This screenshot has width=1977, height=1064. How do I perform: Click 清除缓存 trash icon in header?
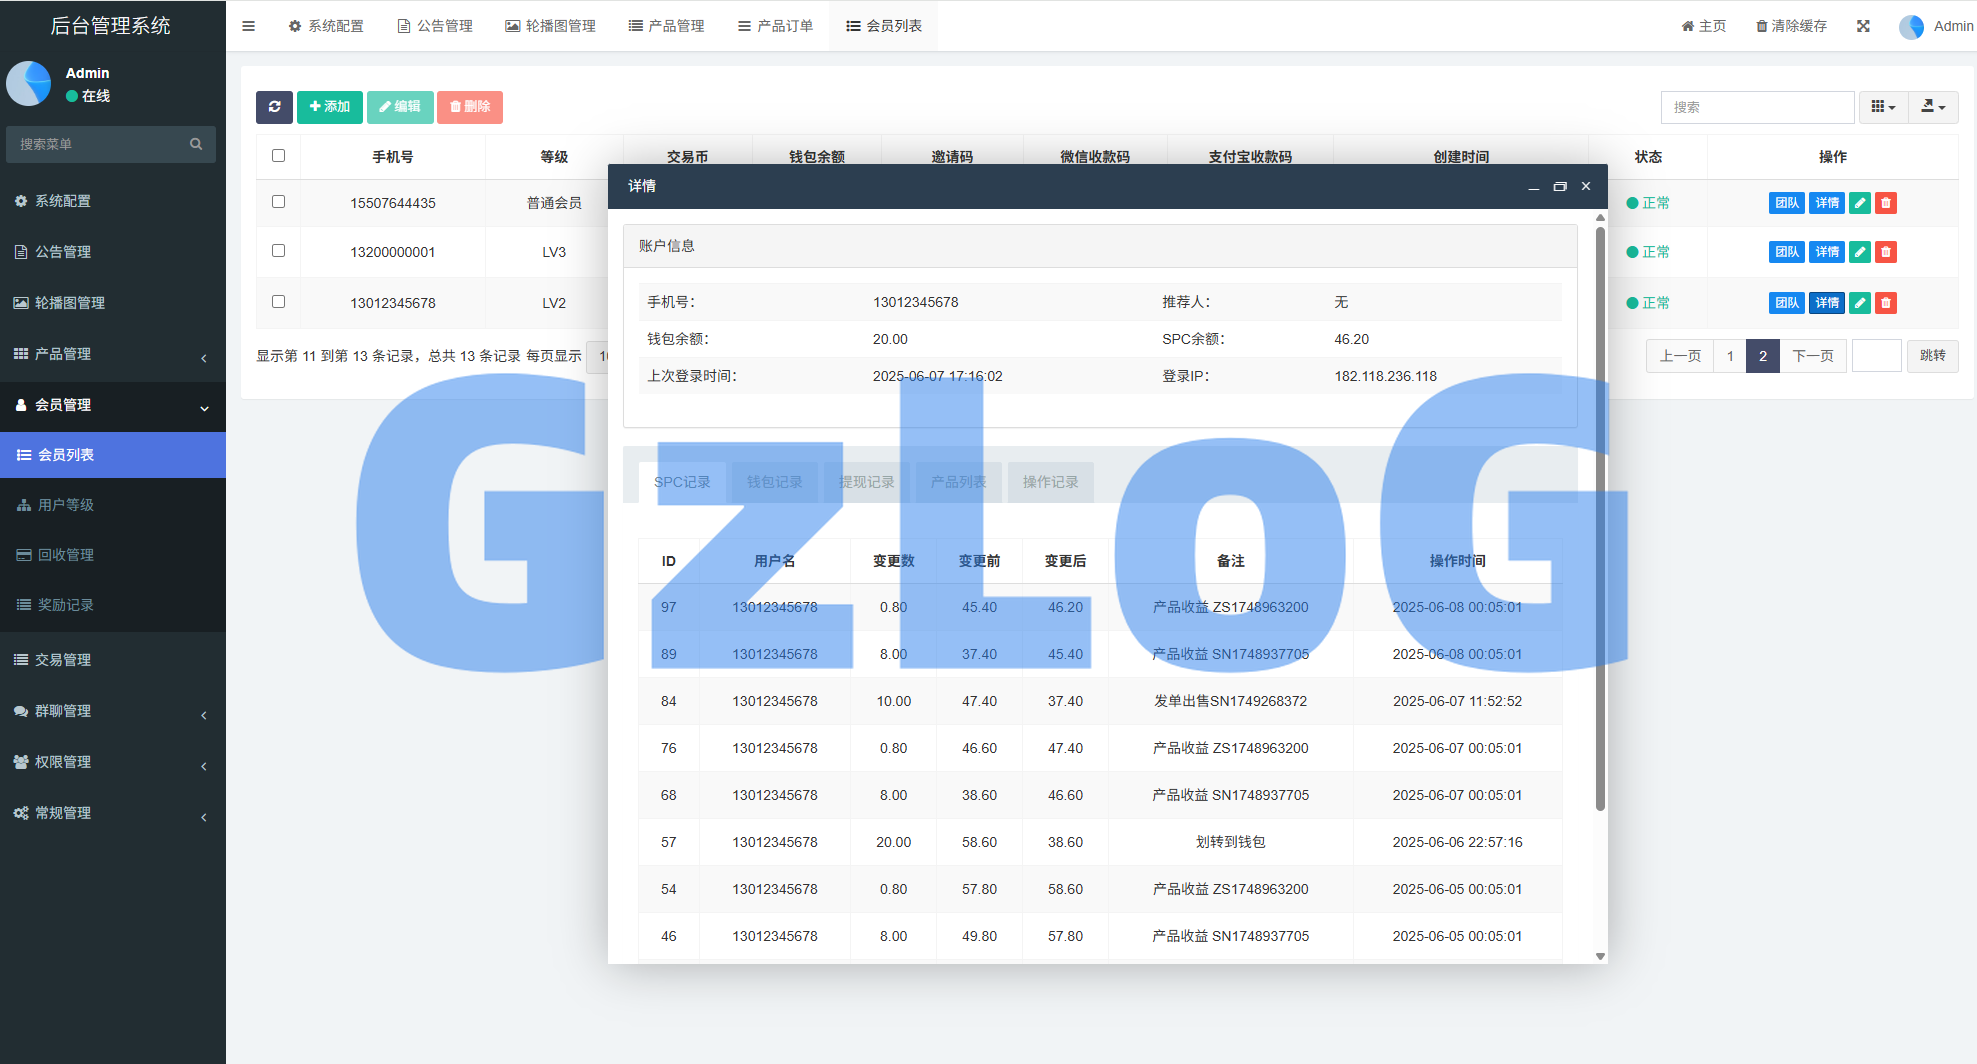point(1762,26)
